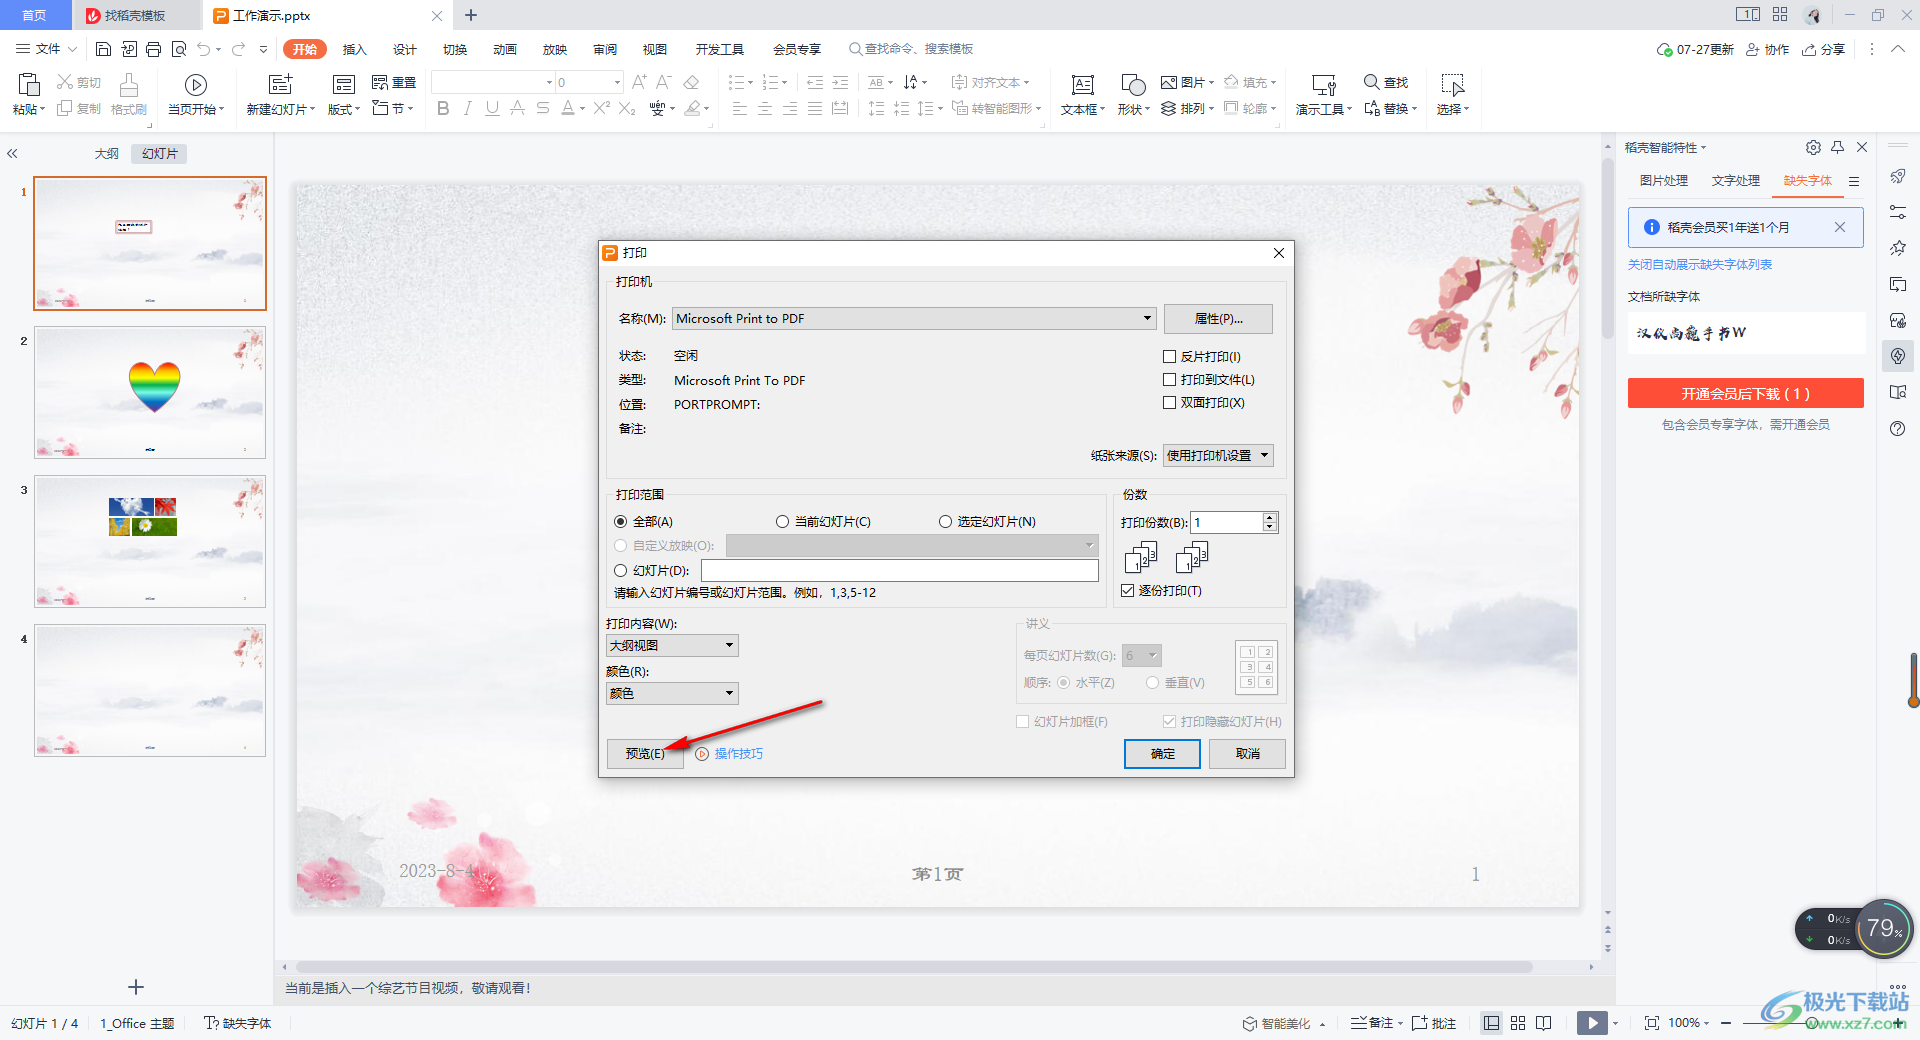Collapse the slide thumbnail pane chevrons

click(x=12, y=154)
